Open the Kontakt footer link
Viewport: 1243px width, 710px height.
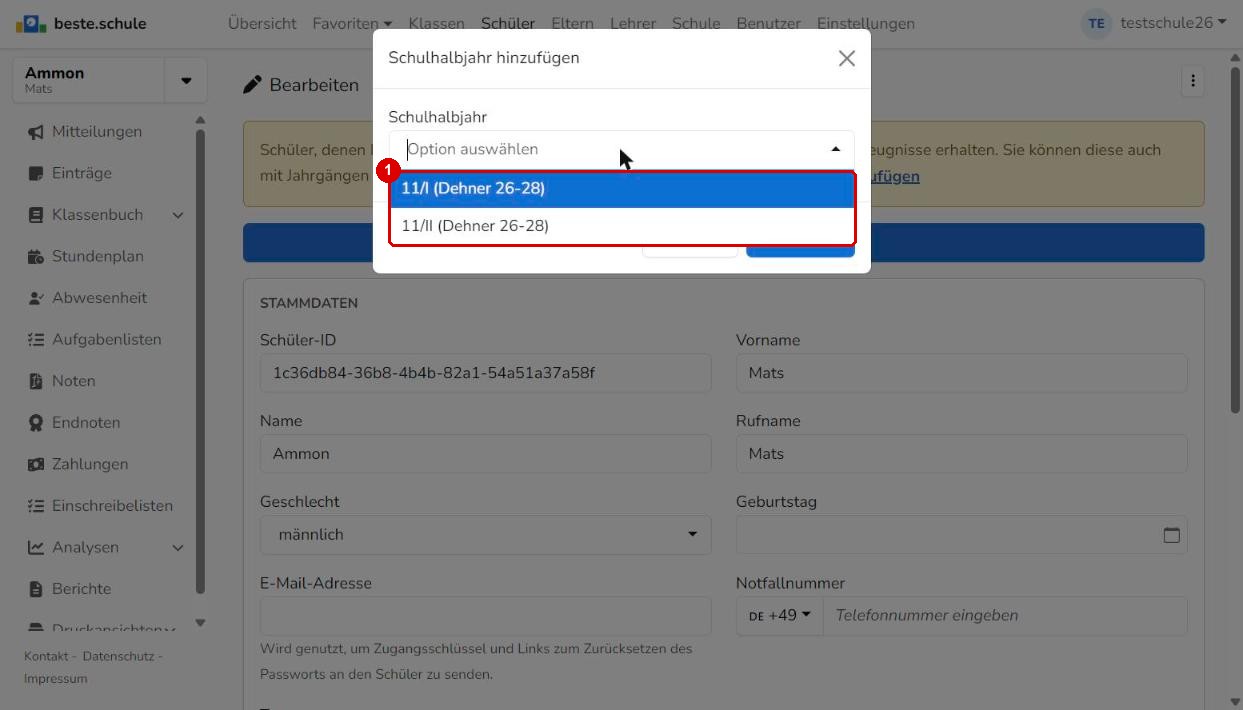[46, 656]
